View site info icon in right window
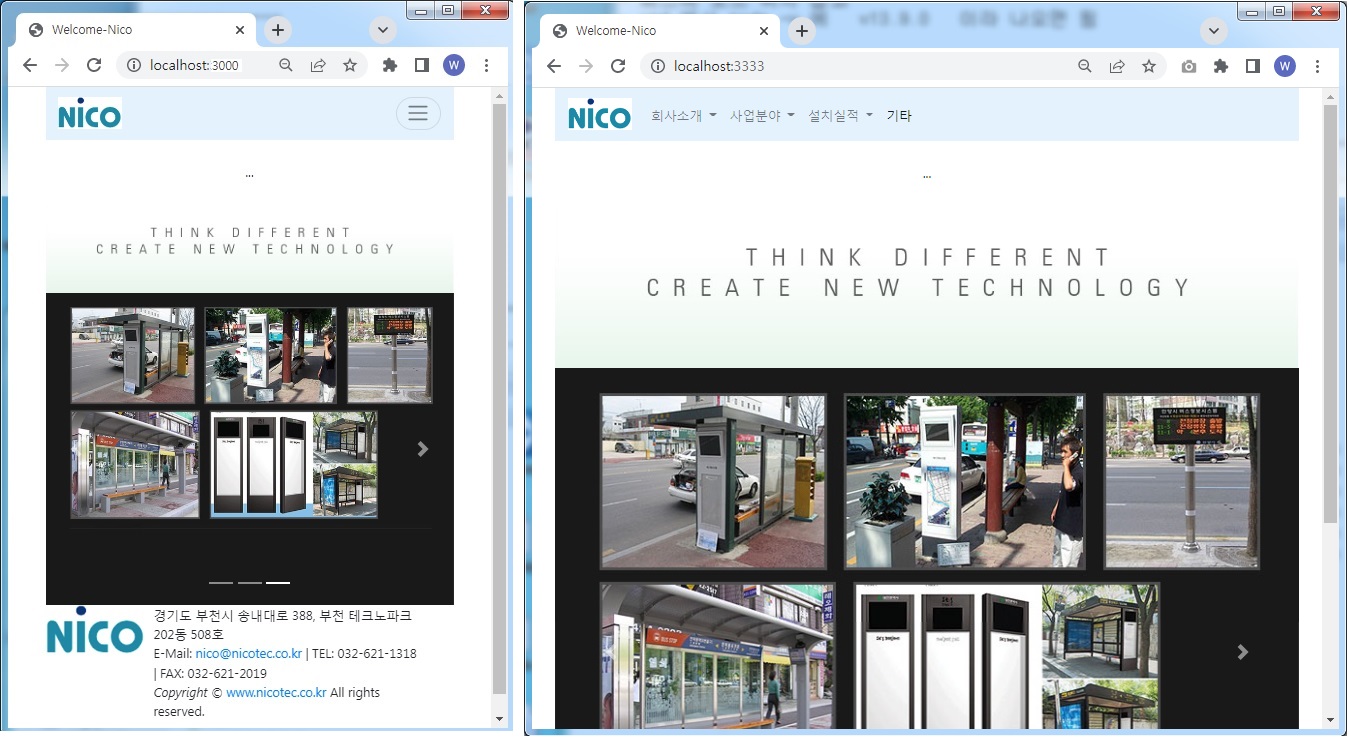This screenshot has width=1349, height=738. coord(658,66)
